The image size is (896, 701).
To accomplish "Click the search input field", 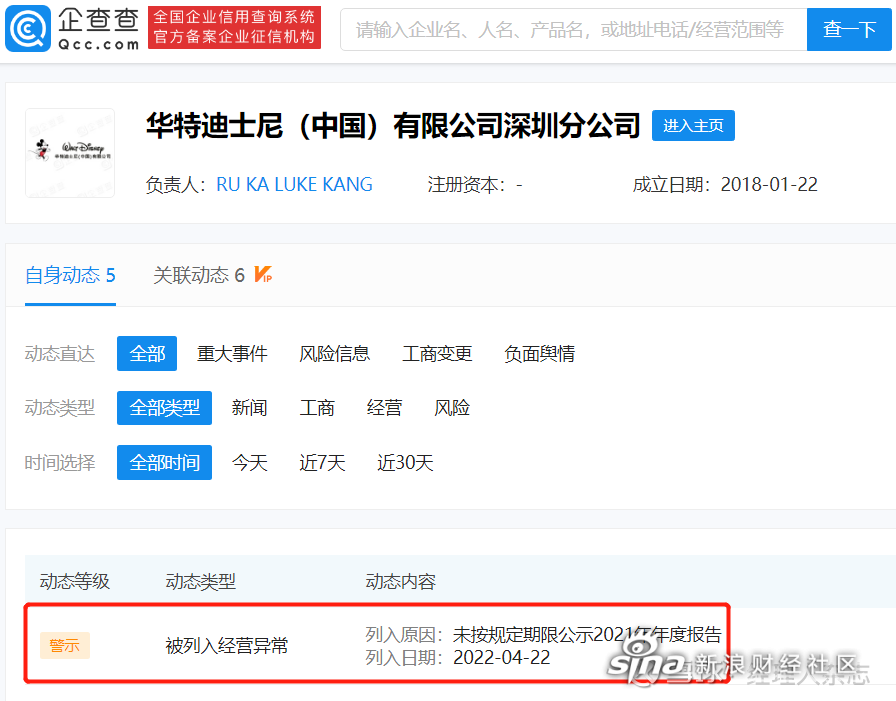I will [573, 30].
